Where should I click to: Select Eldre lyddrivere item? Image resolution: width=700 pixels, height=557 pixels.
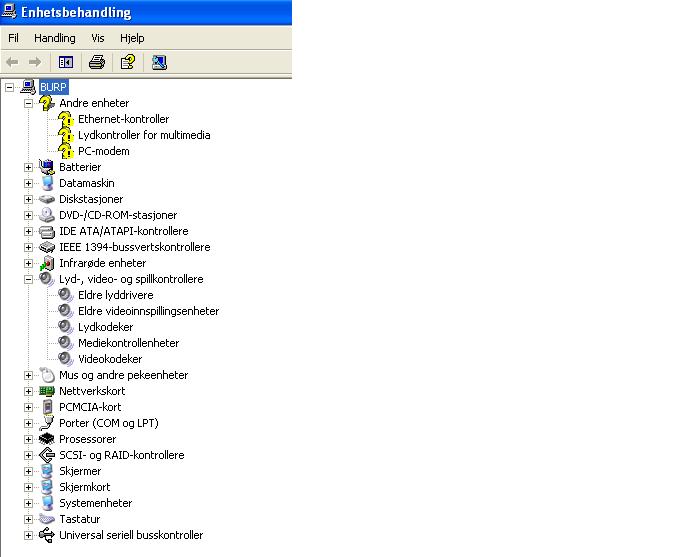116,295
